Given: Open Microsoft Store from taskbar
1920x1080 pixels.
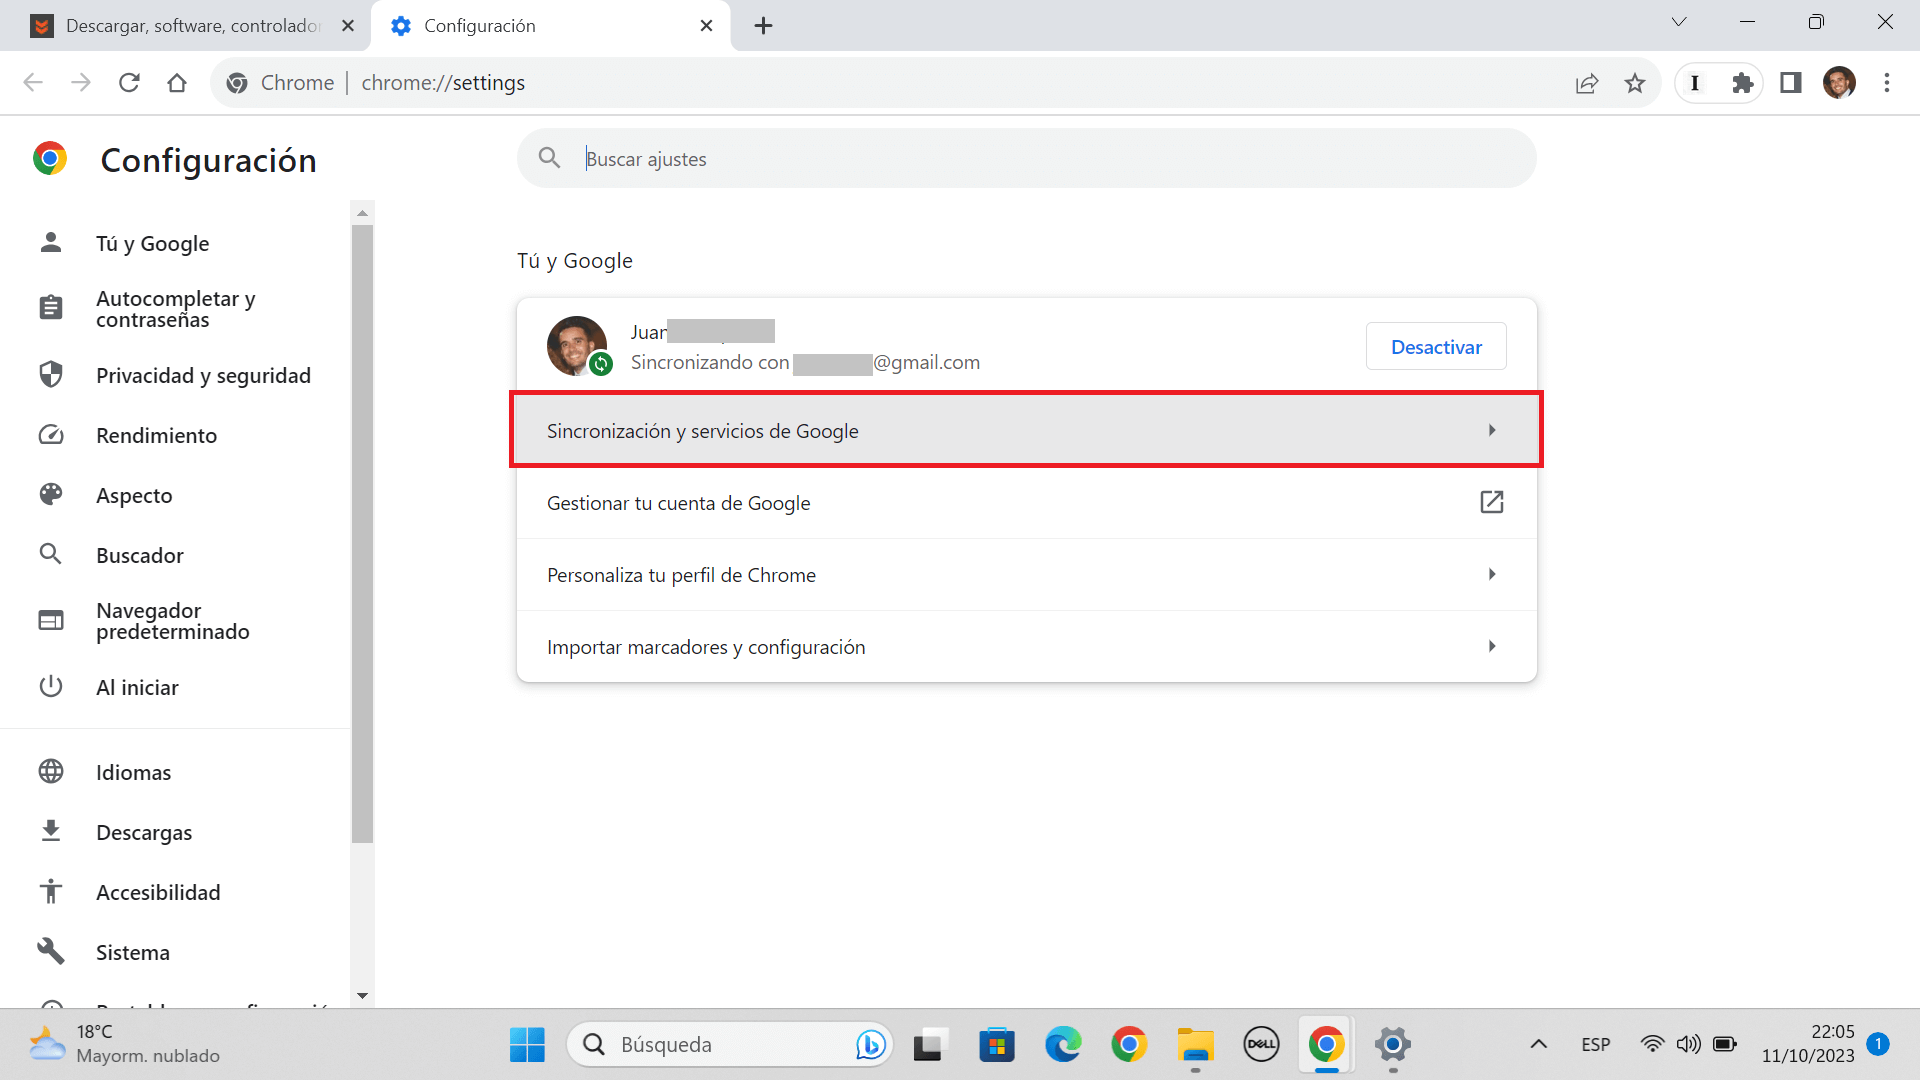Looking at the screenshot, I should coord(996,1045).
